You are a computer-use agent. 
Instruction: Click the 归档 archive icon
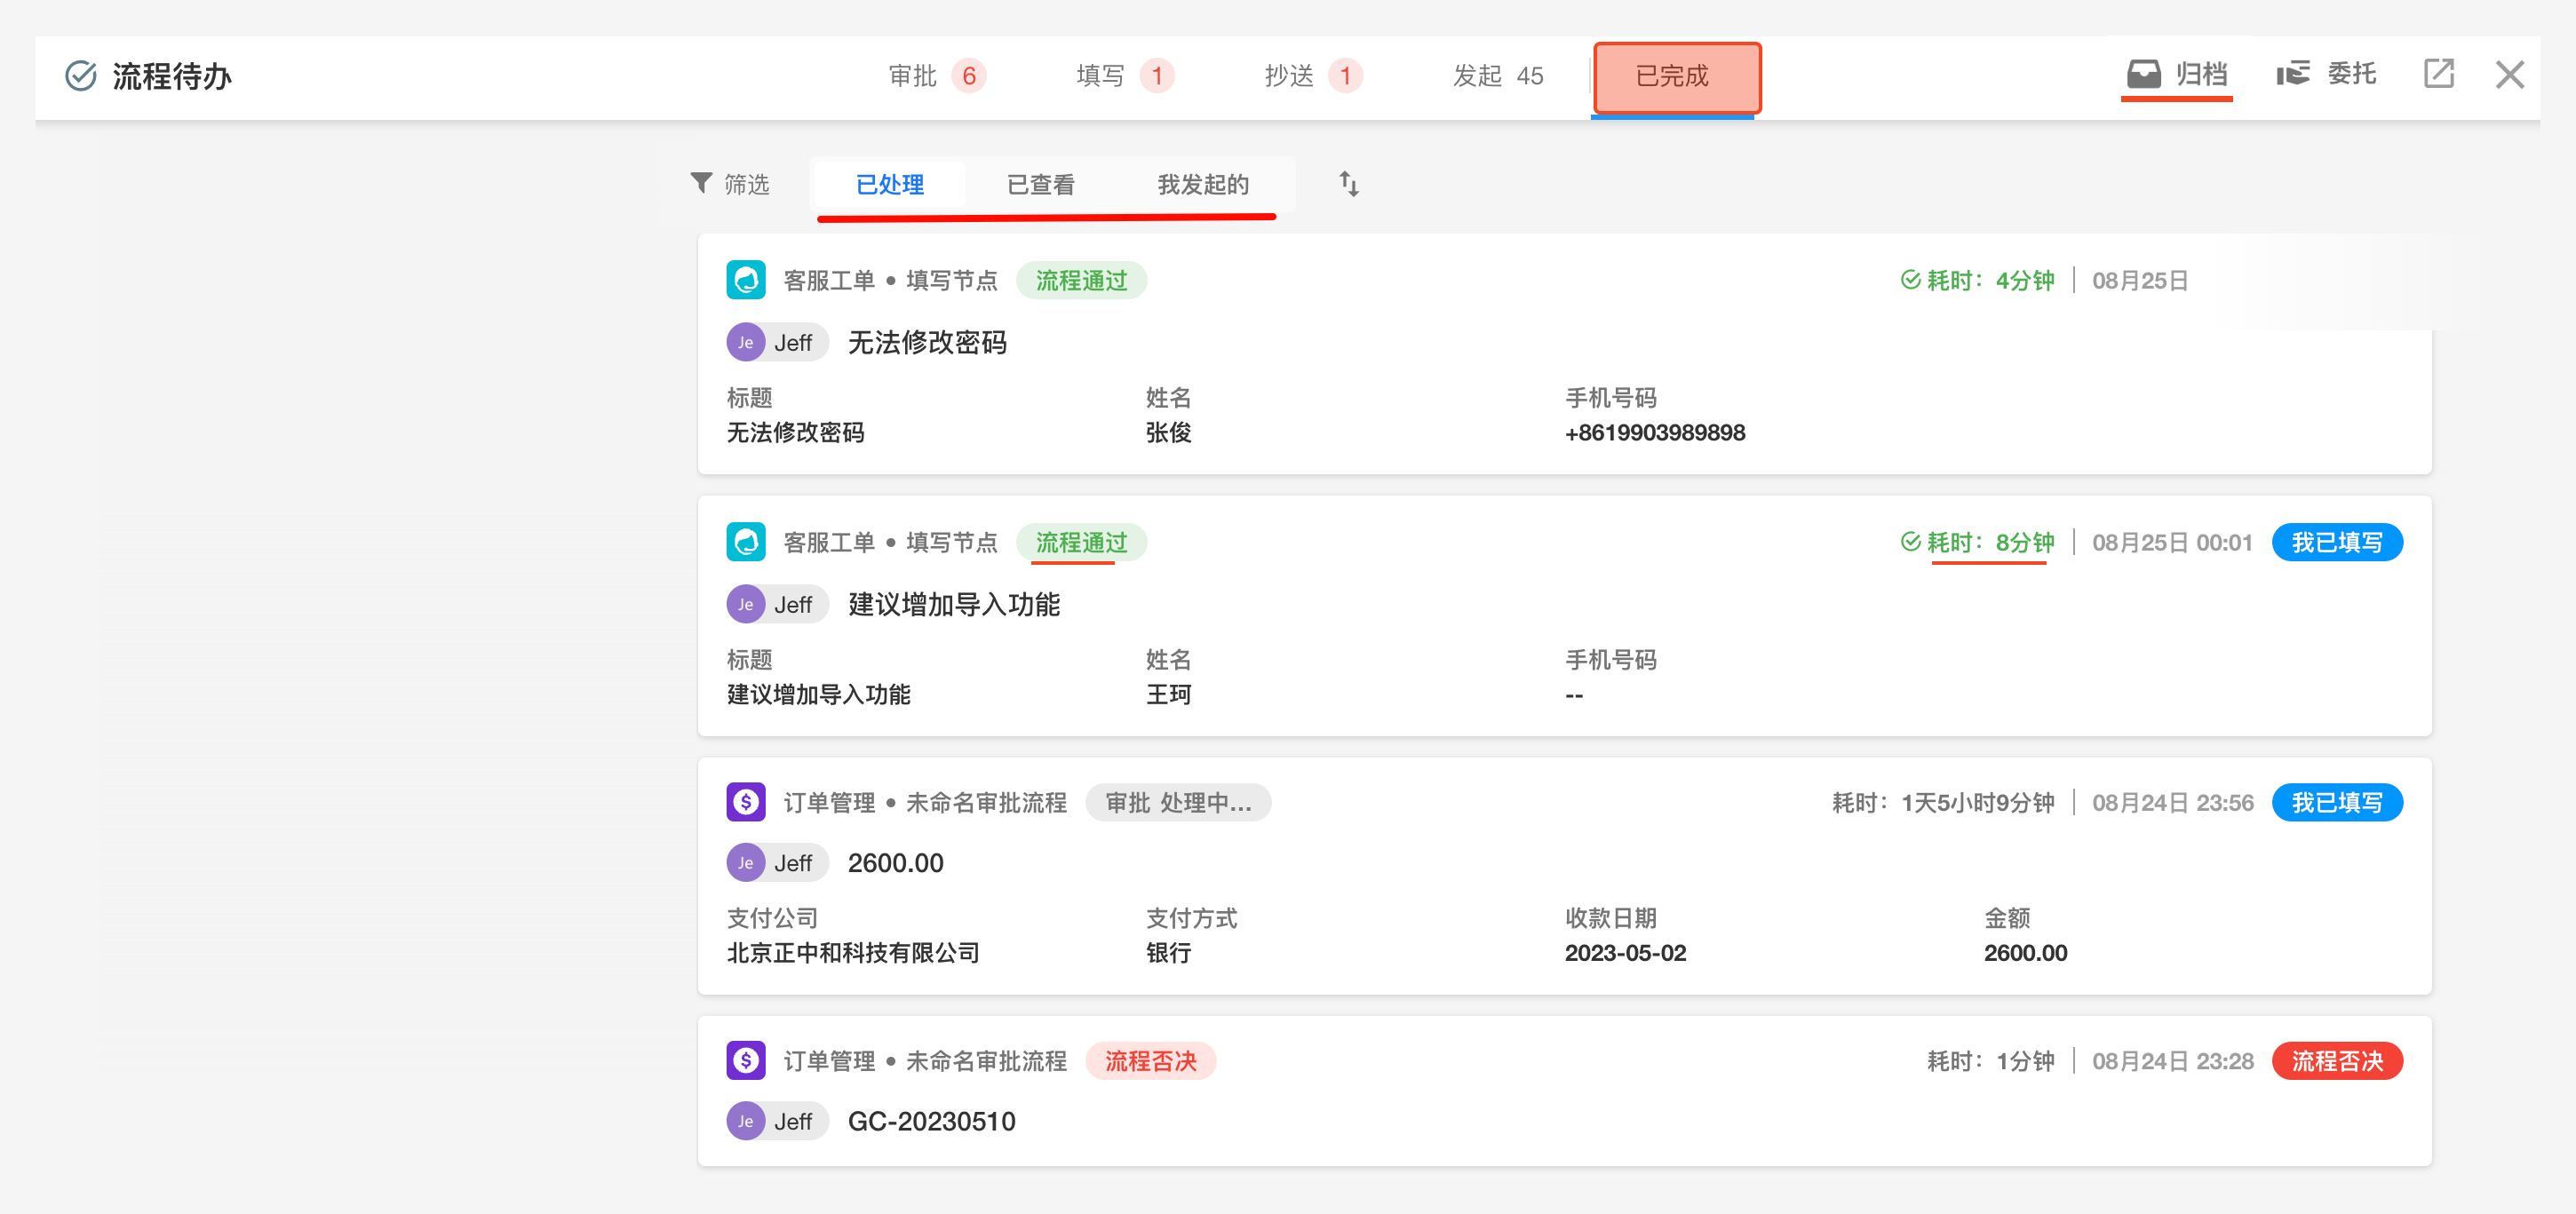tap(2143, 74)
